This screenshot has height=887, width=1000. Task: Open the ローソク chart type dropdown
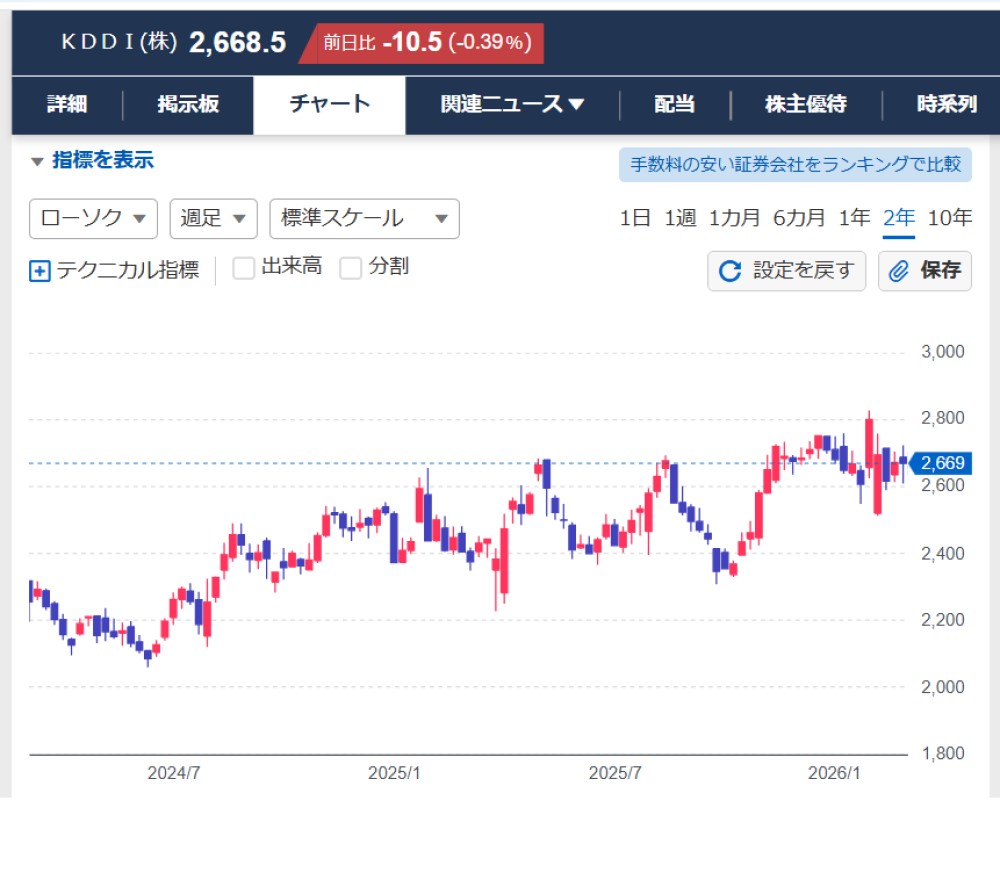click(93, 219)
